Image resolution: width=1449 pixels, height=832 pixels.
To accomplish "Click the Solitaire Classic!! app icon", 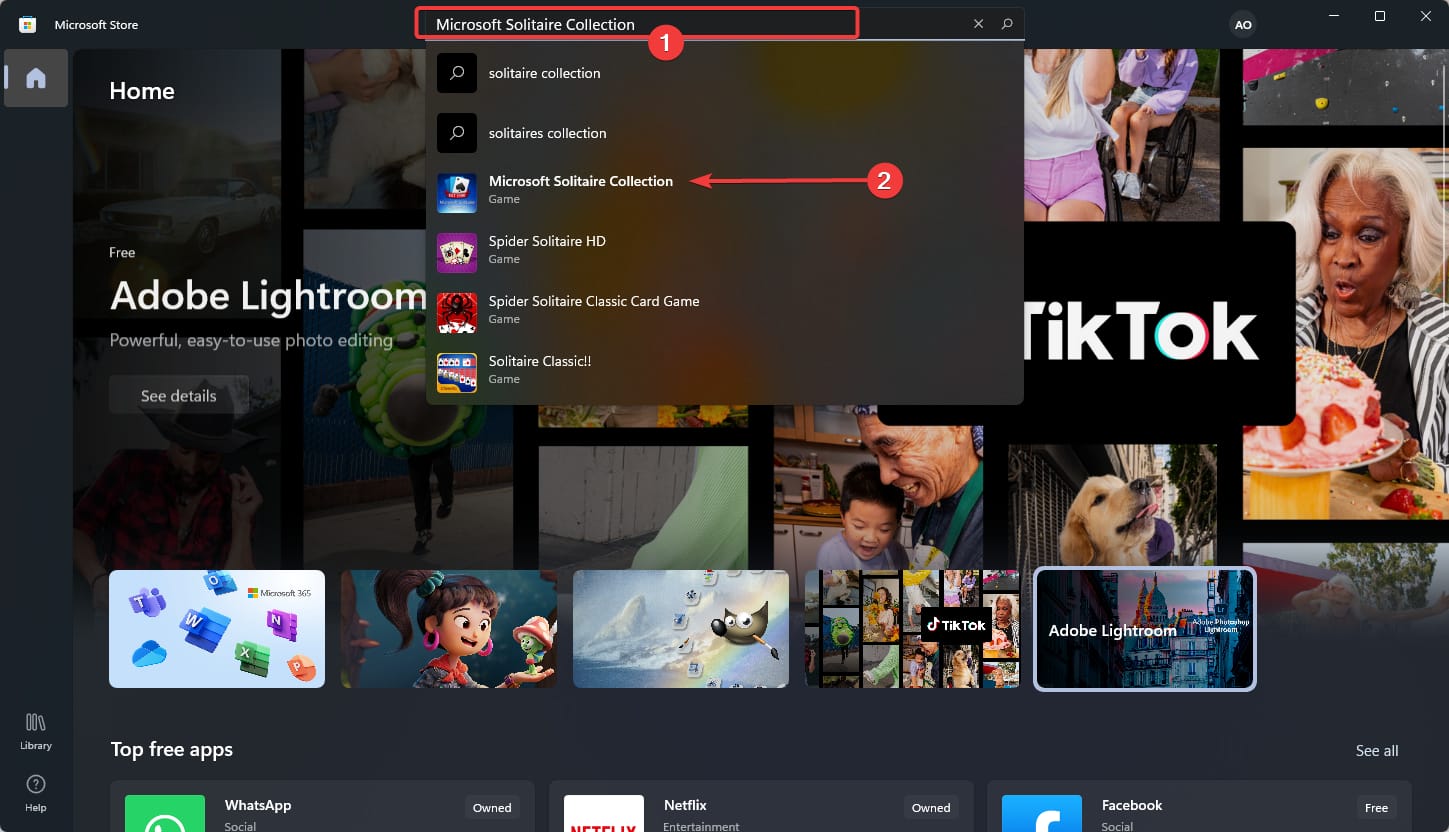I will click(x=457, y=373).
